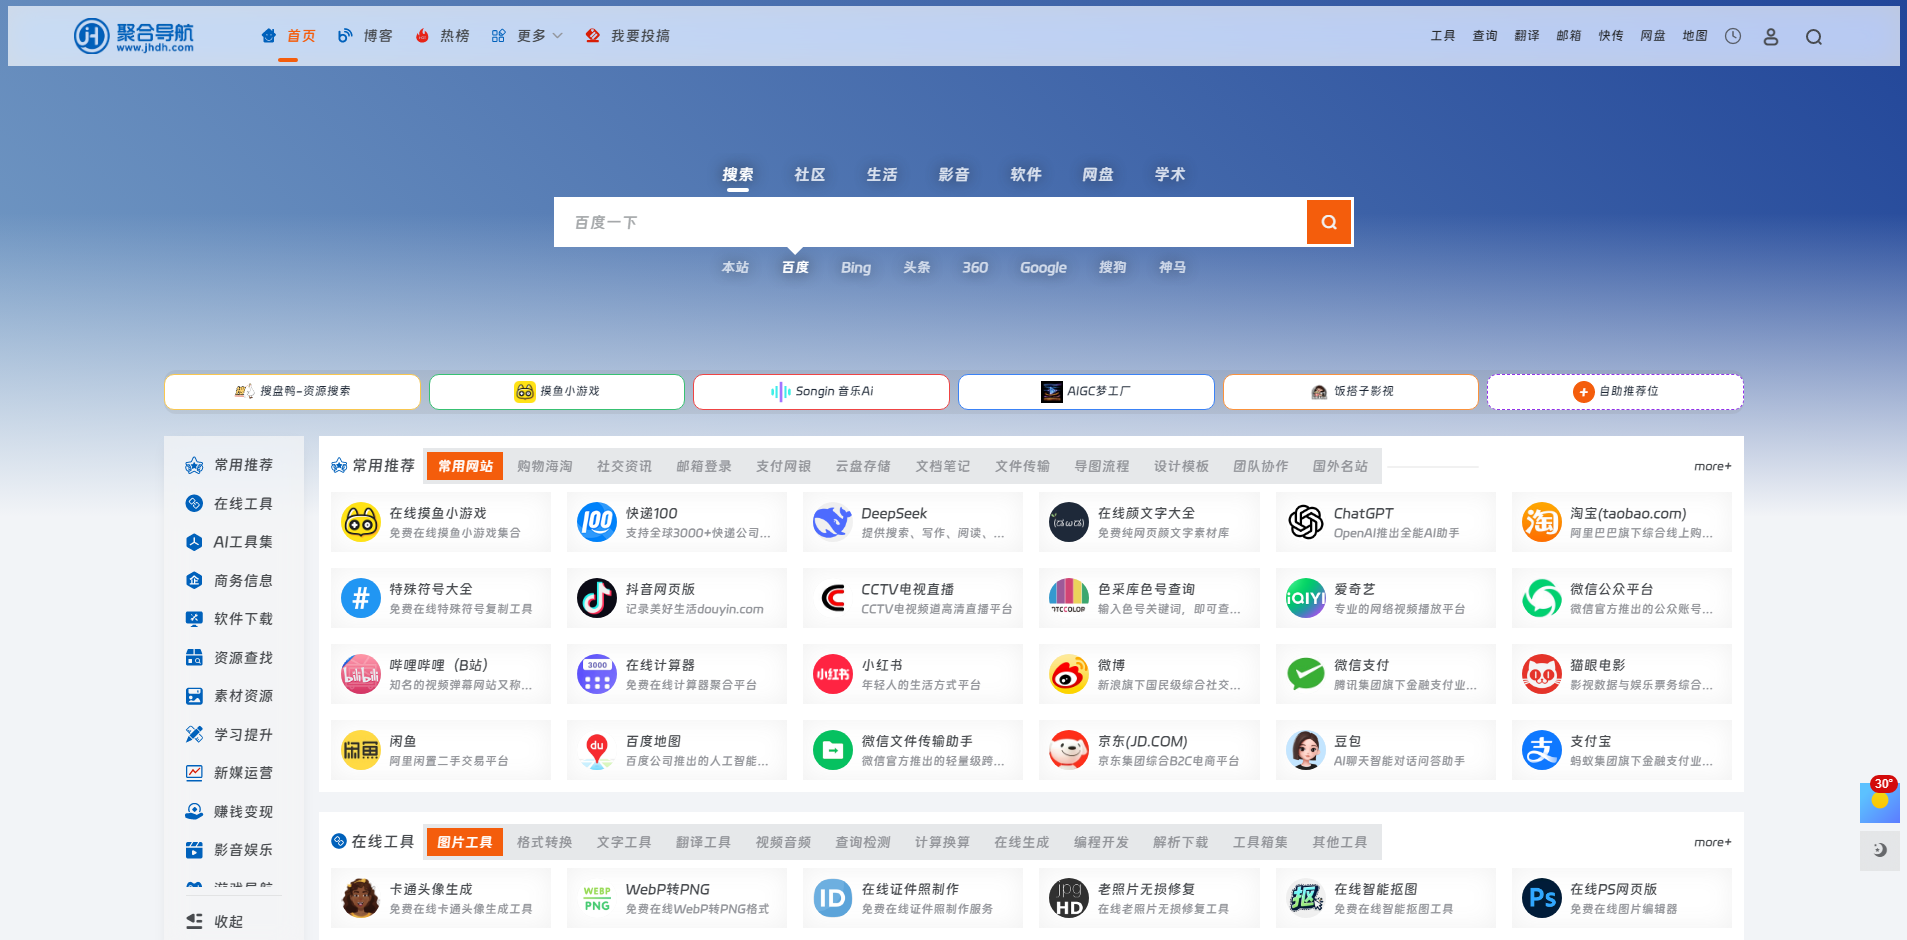This screenshot has height=940, width=1907.
Task: Open 猫眼电影 icon
Action: [1541, 674]
